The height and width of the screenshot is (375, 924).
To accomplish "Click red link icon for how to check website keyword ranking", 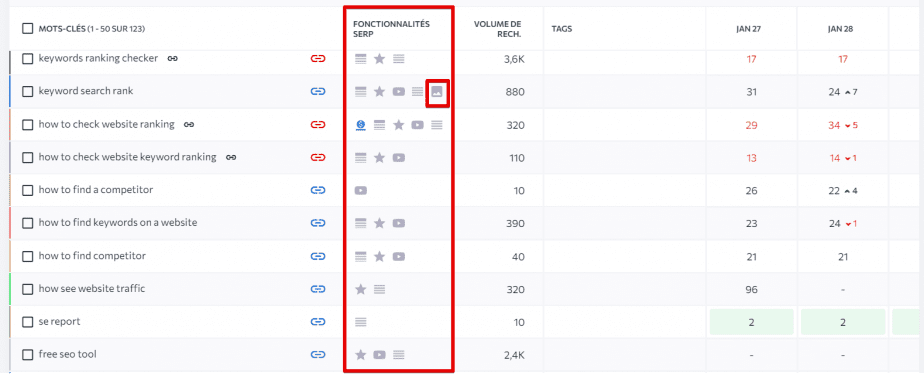I will [318, 157].
